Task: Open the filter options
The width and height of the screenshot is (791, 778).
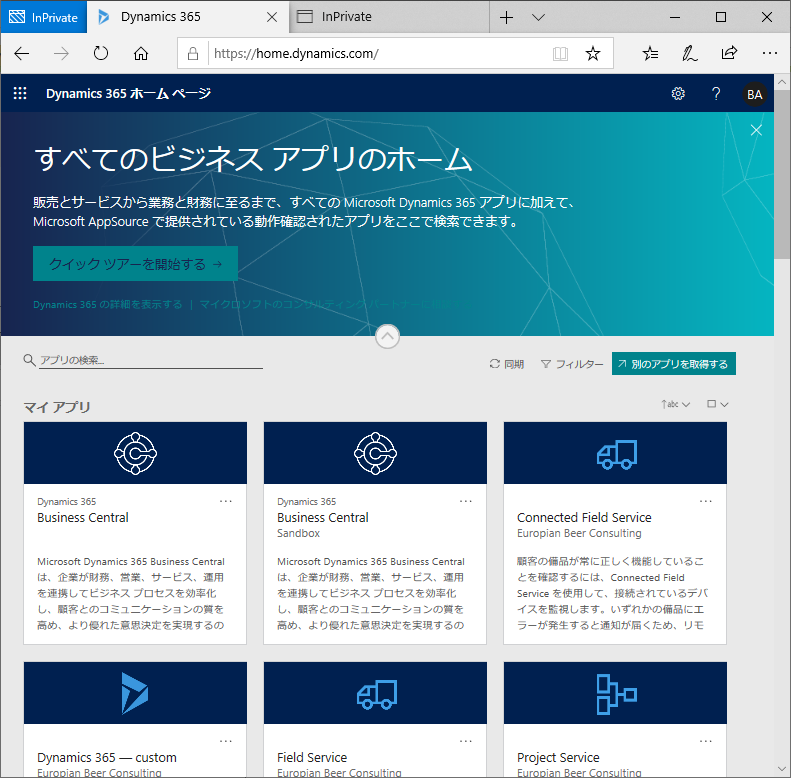Action: (x=572, y=364)
